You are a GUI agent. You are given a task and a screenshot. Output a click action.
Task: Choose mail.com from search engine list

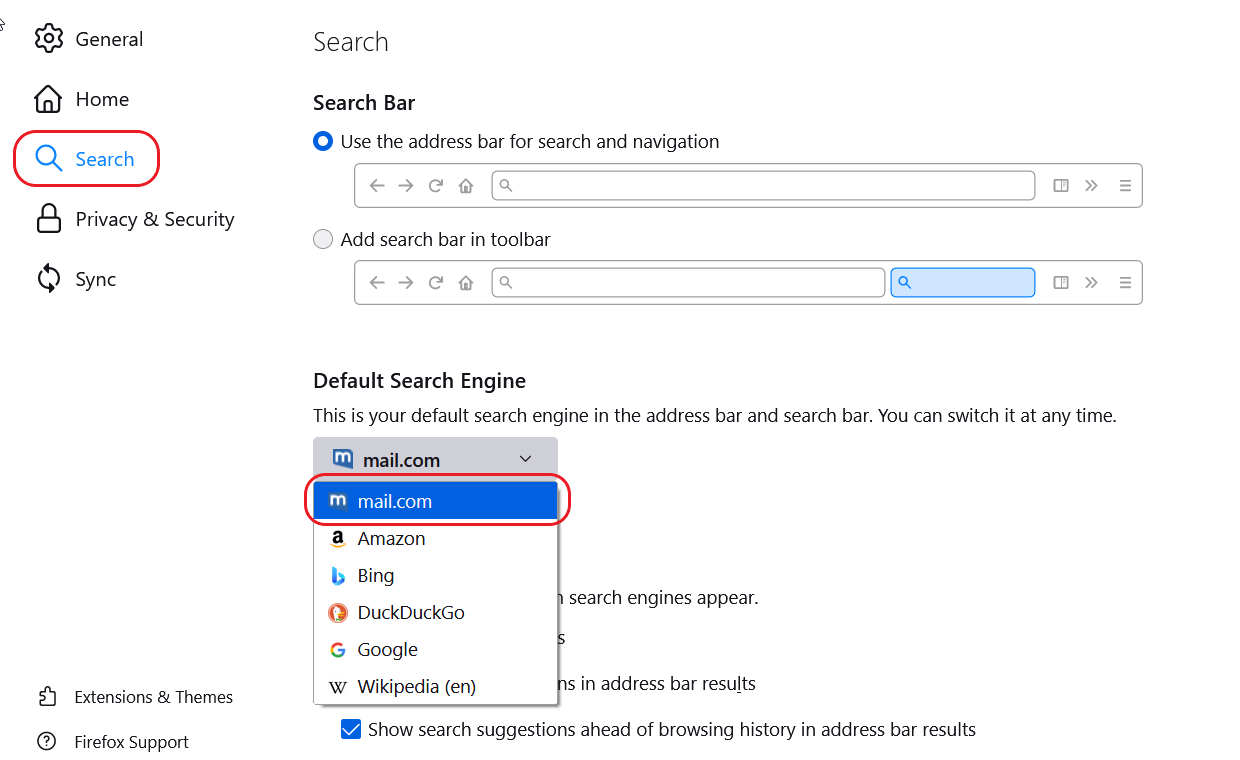click(x=435, y=501)
